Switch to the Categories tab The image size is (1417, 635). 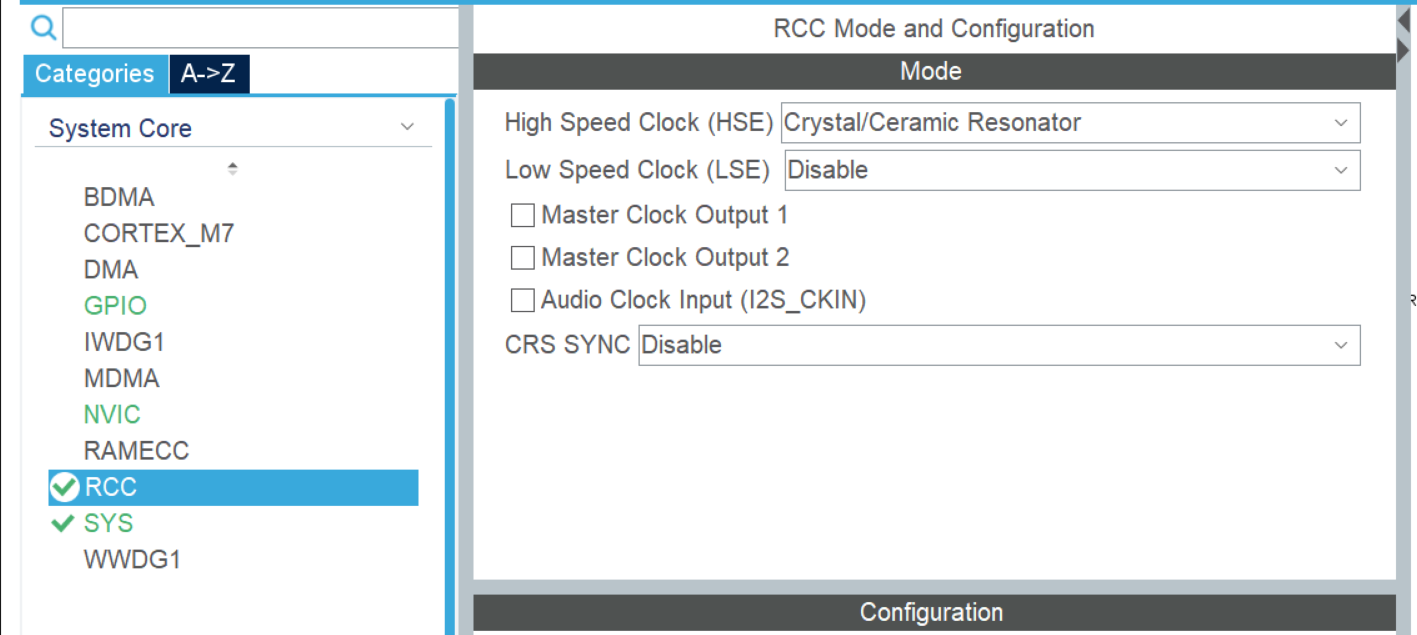pyautogui.click(x=95, y=74)
